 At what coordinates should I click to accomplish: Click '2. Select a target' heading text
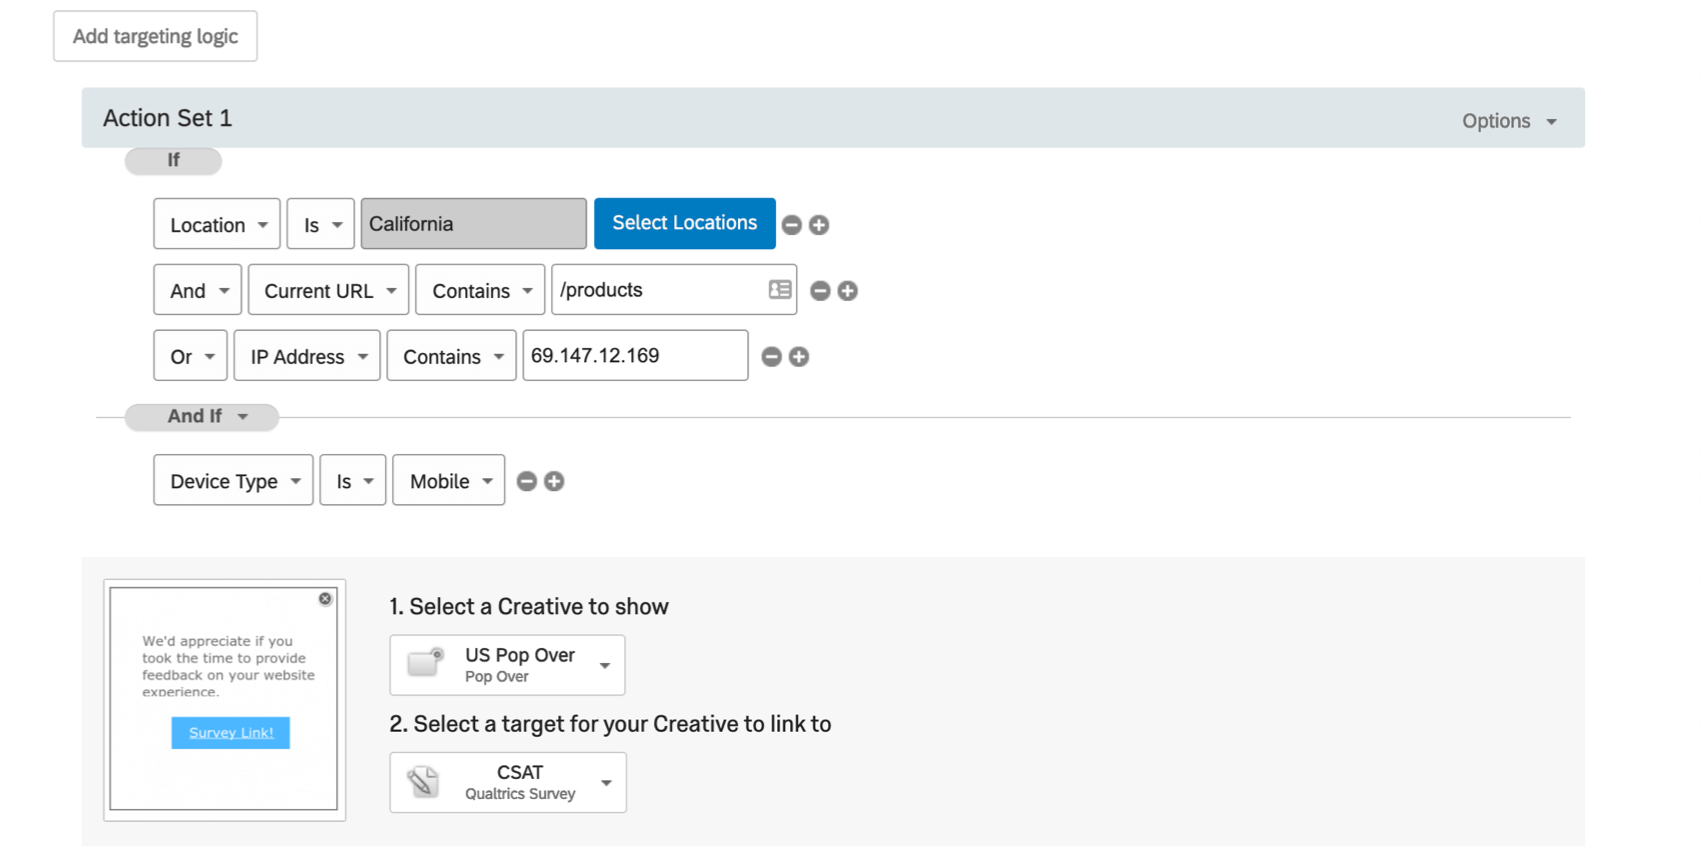(x=610, y=724)
